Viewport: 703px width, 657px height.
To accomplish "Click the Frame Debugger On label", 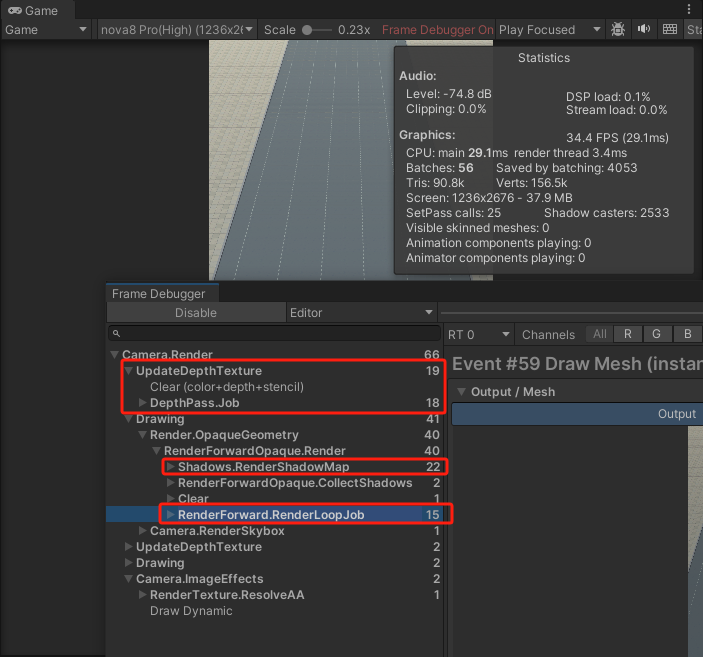I will pos(437,30).
